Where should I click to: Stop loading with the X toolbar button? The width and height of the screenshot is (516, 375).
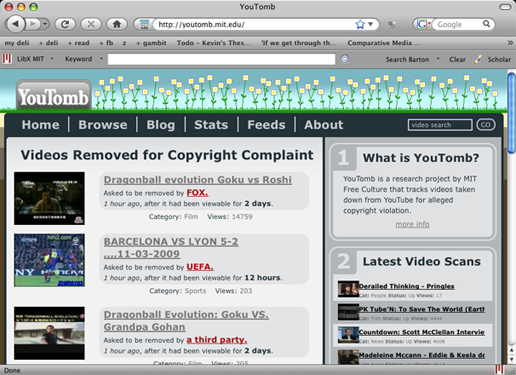click(91, 24)
